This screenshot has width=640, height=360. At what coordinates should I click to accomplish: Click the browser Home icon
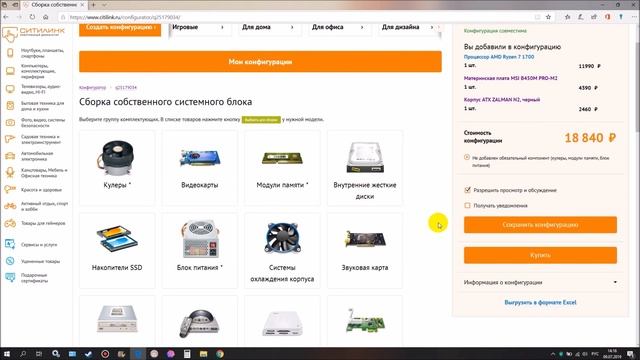click(46, 17)
